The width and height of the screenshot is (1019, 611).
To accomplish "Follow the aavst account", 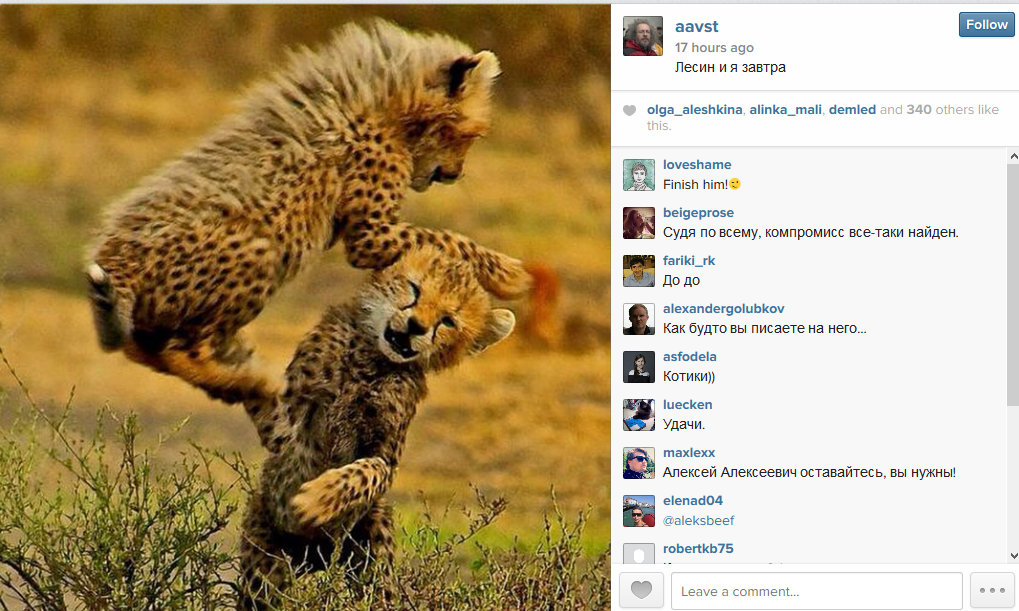I will click(986, 25).
